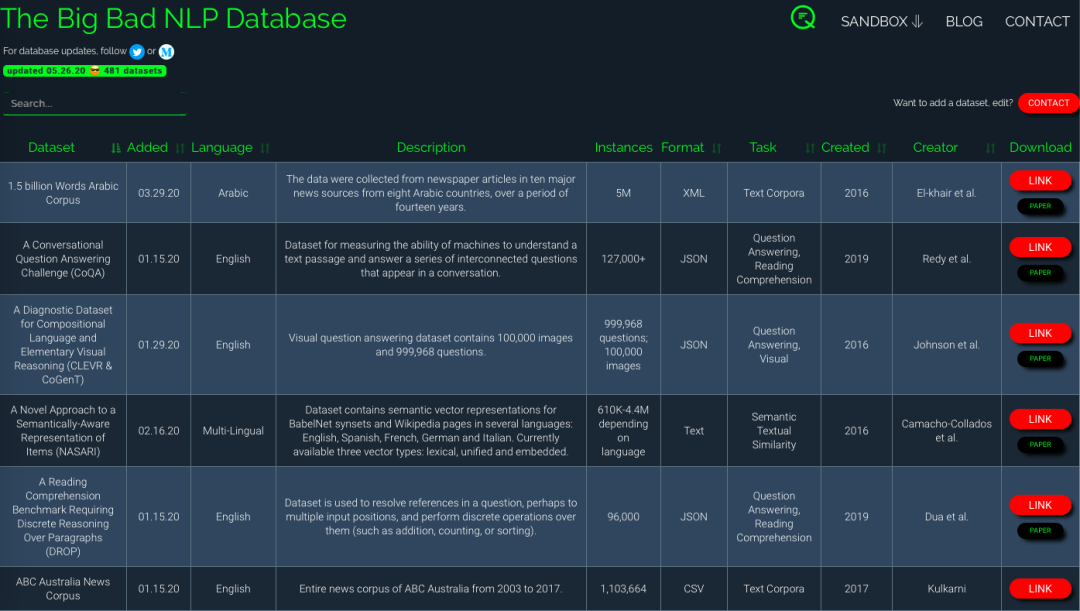Click sort arrows next to Added
The width and height of the screenshot is (1080, 611).
pyautogui.click(x=180, y=148)
